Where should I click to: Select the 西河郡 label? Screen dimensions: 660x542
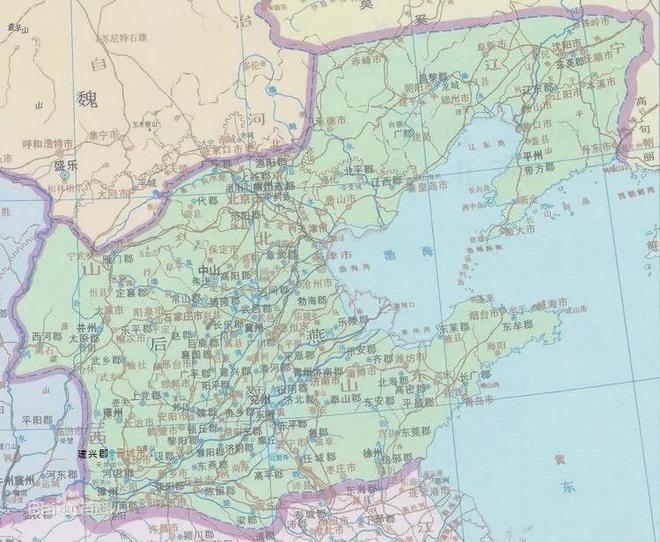click(x=47, y=337)
